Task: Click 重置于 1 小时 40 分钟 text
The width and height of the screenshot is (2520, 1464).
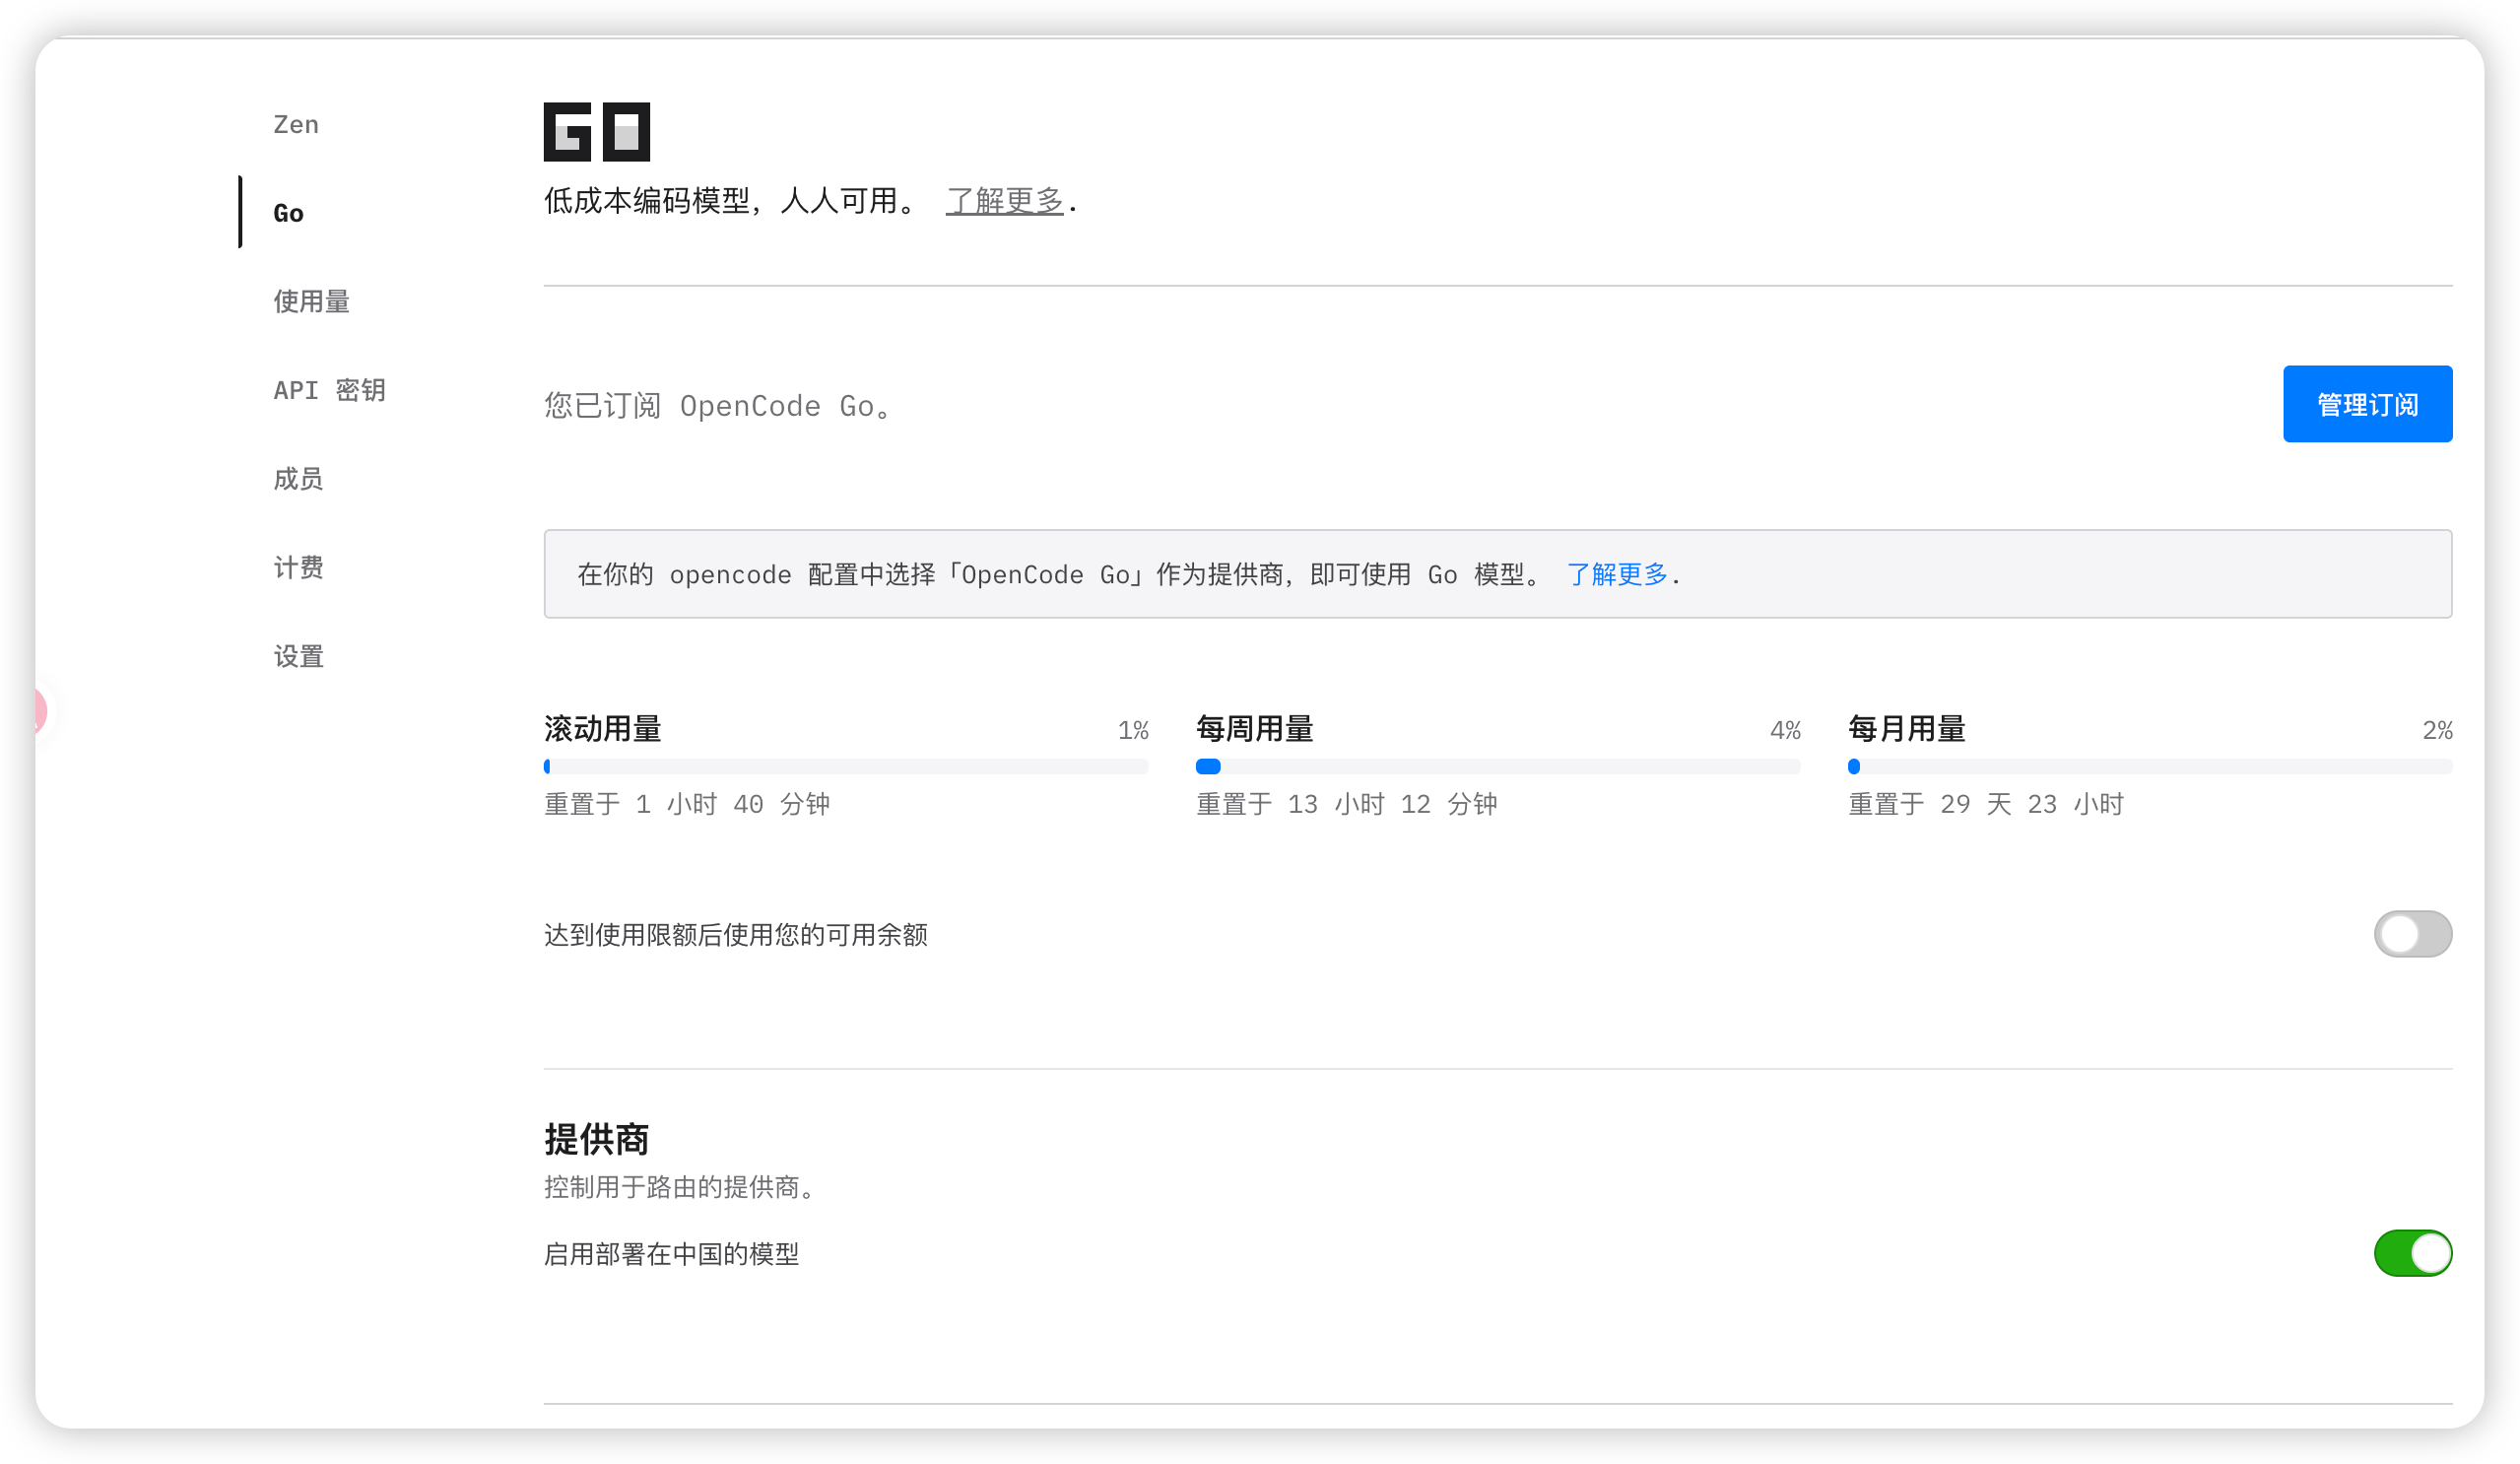Action: (686, 804)
